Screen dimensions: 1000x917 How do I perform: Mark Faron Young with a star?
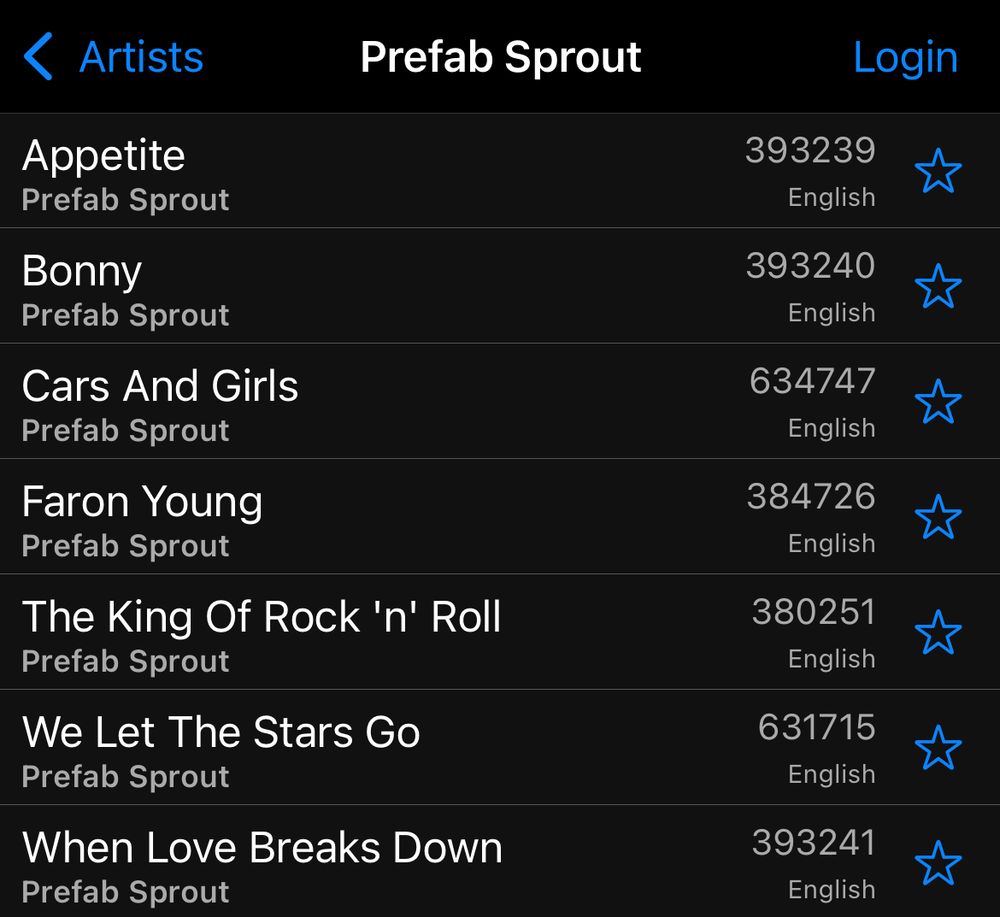[x=940, y=517]
